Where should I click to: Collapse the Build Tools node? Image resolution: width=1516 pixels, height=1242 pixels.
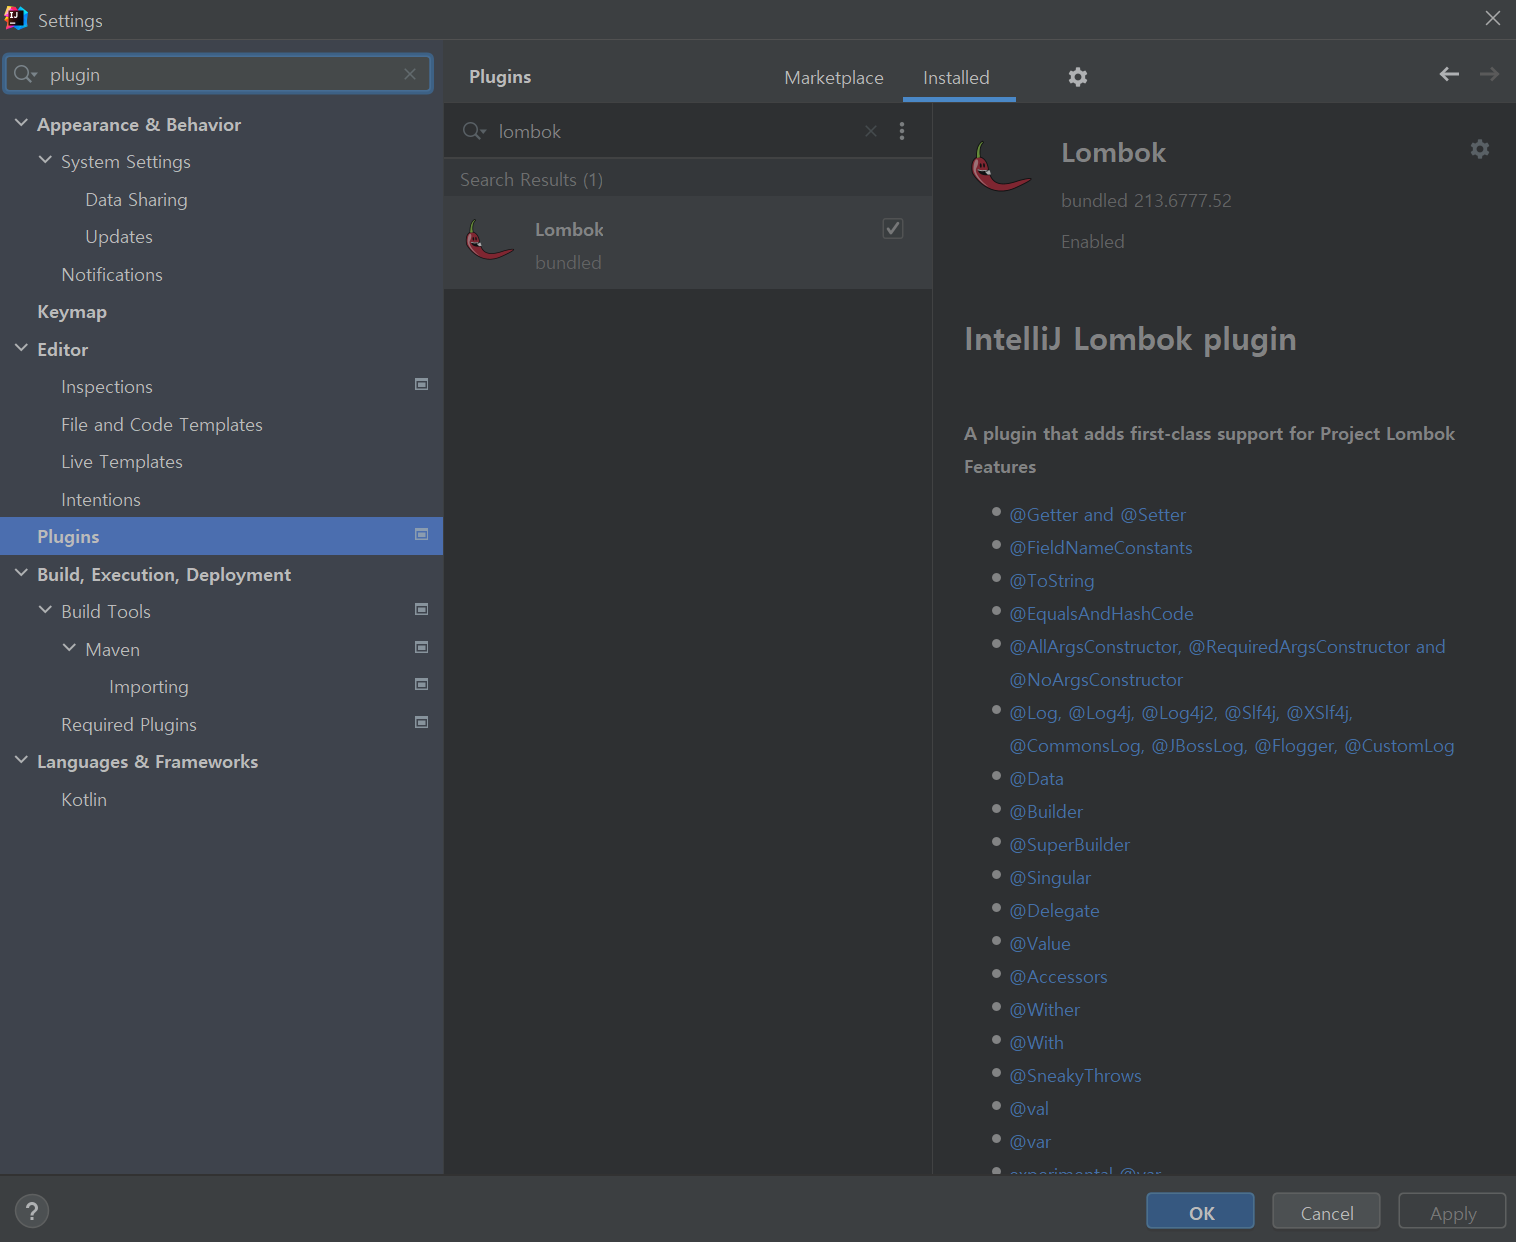(x=45, y=610)
